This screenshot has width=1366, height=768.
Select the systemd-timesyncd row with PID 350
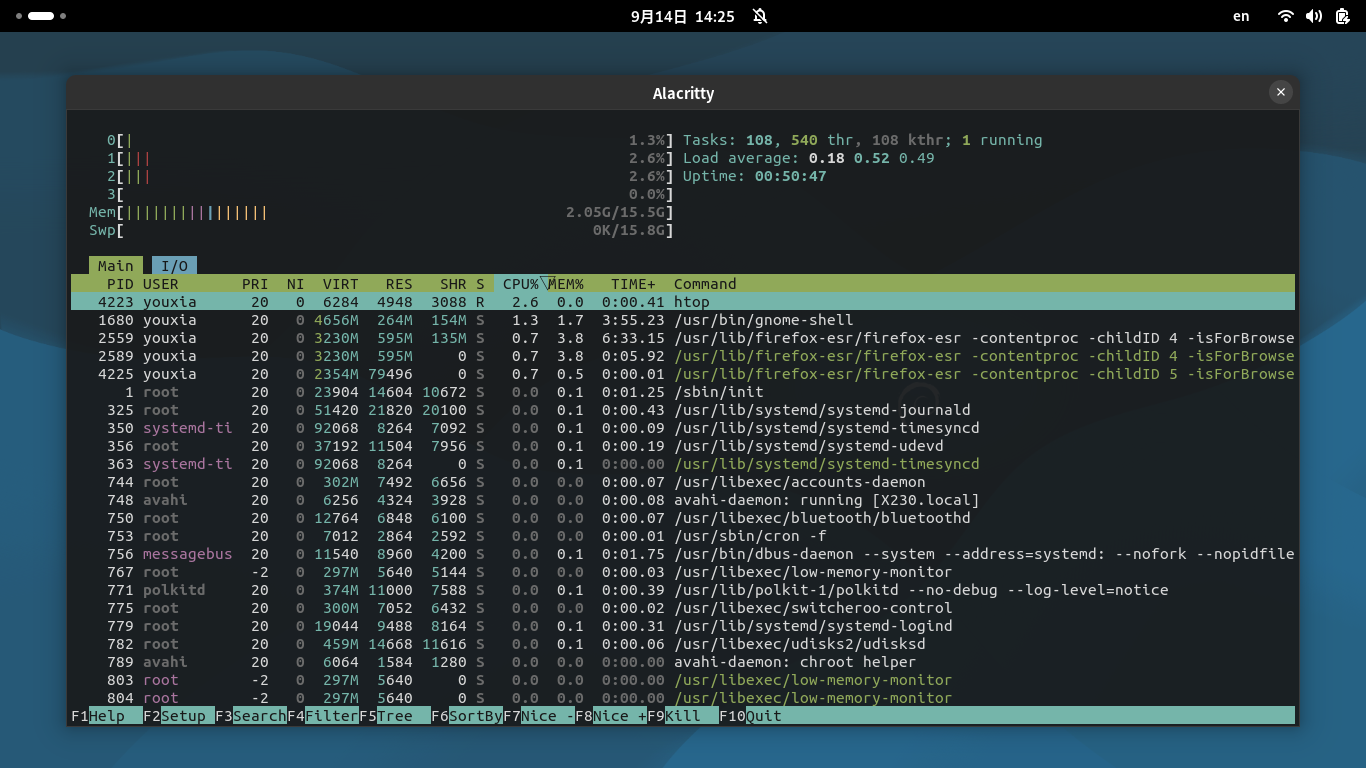[683, 428]
